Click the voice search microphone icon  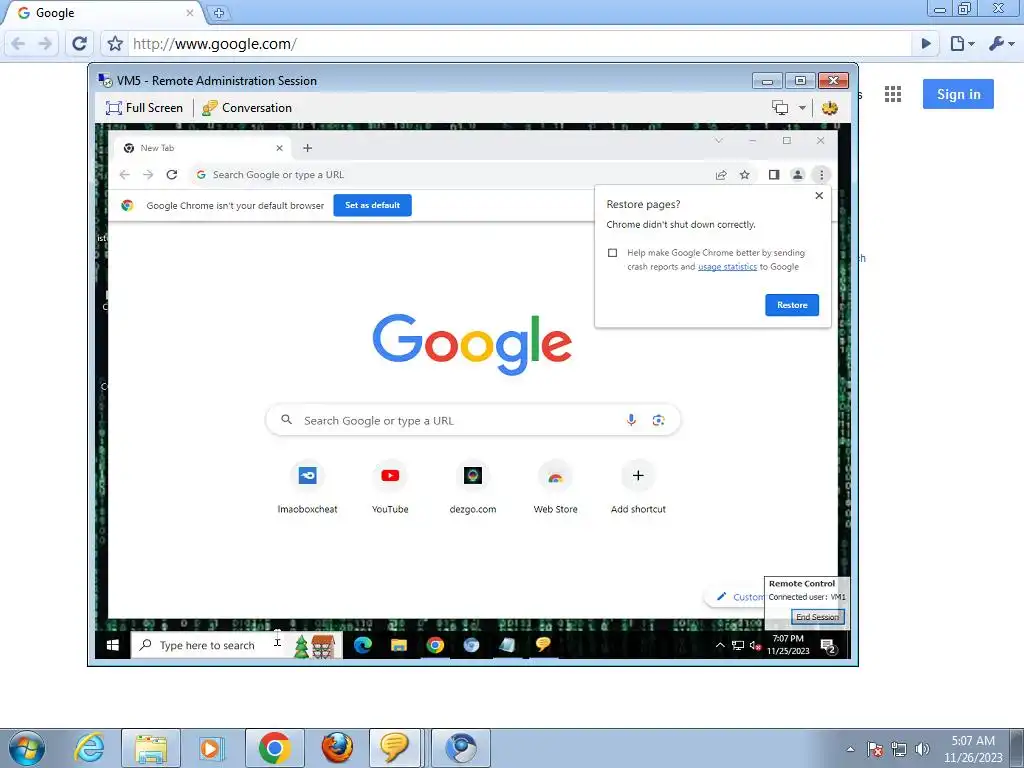click(x=631, y=420)
